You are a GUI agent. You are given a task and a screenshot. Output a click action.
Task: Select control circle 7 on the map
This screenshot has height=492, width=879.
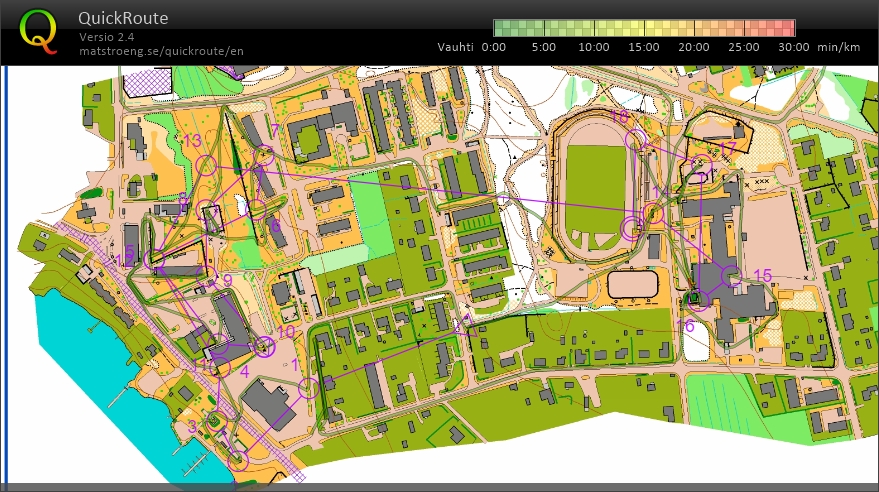pos(264,155)
